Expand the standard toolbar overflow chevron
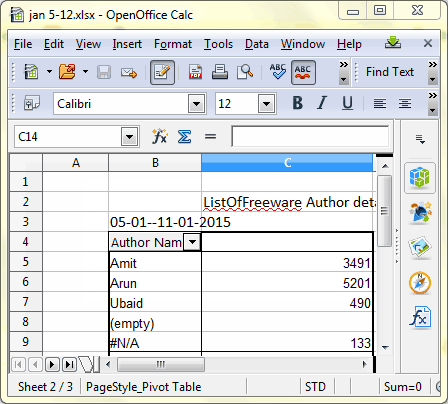This screenshot has height=404, width=448. [343, 72]
